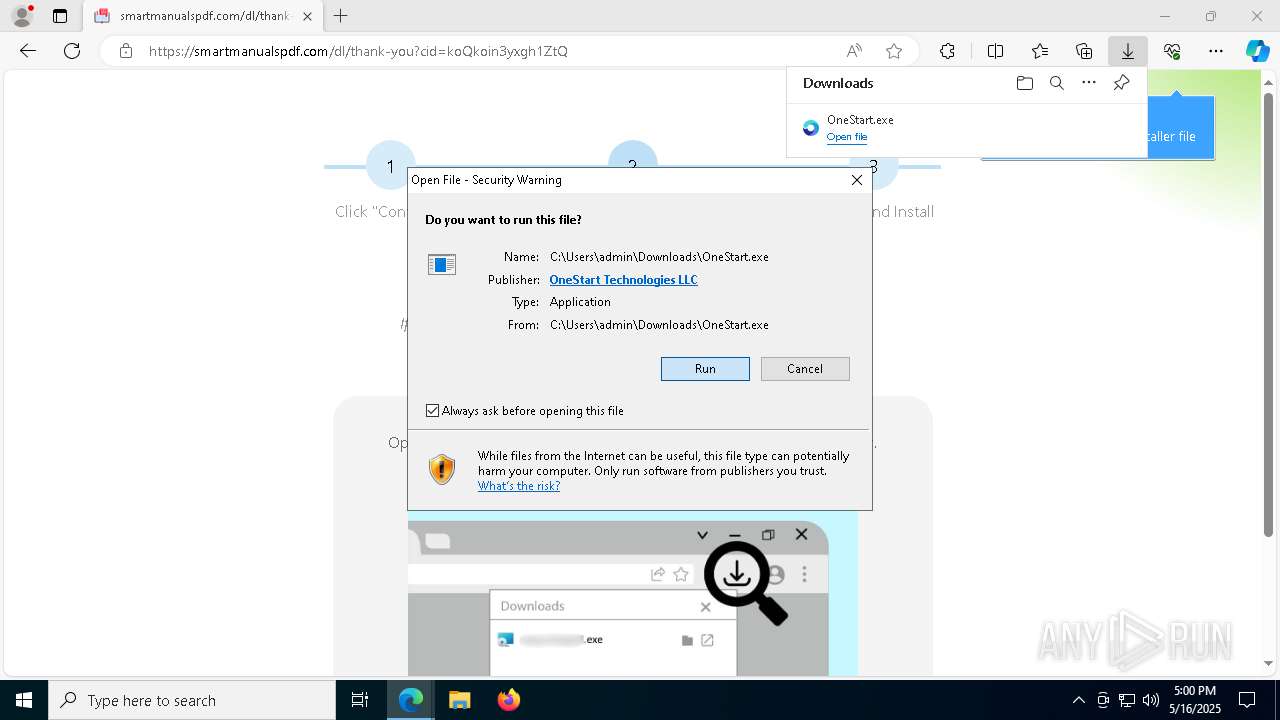Open File Explorer from the taskbar
1280x720 pixels.
(x=460, y=700)
